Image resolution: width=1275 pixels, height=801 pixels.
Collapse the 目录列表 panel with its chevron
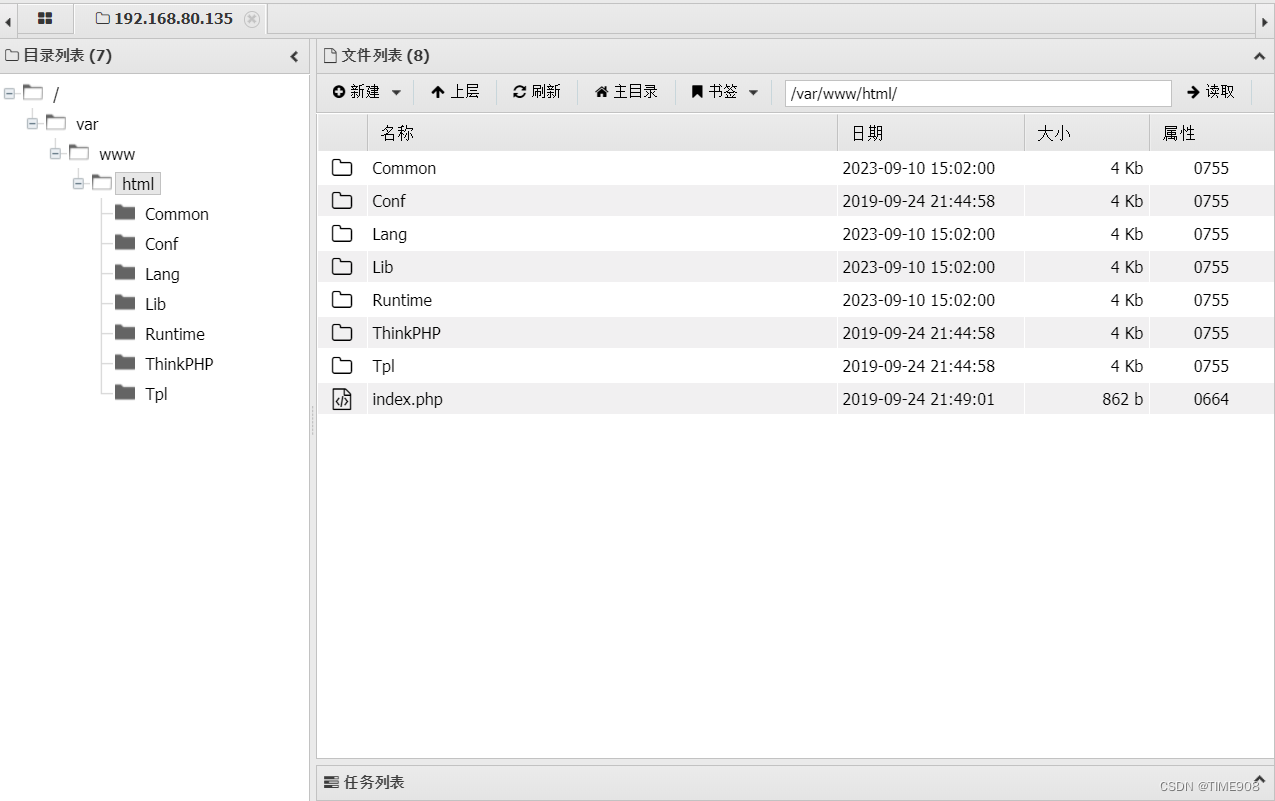pyautogui.click(x=293, y=57)
